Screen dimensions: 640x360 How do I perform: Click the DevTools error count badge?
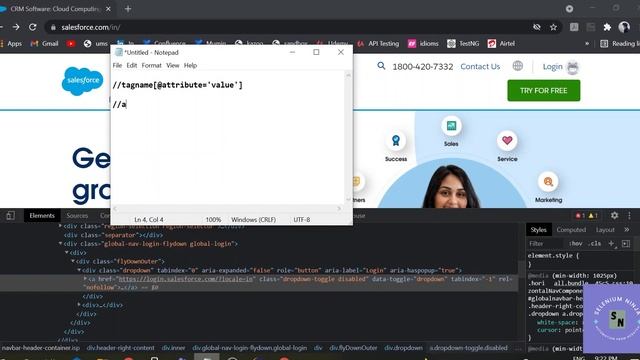coord(580,216)
